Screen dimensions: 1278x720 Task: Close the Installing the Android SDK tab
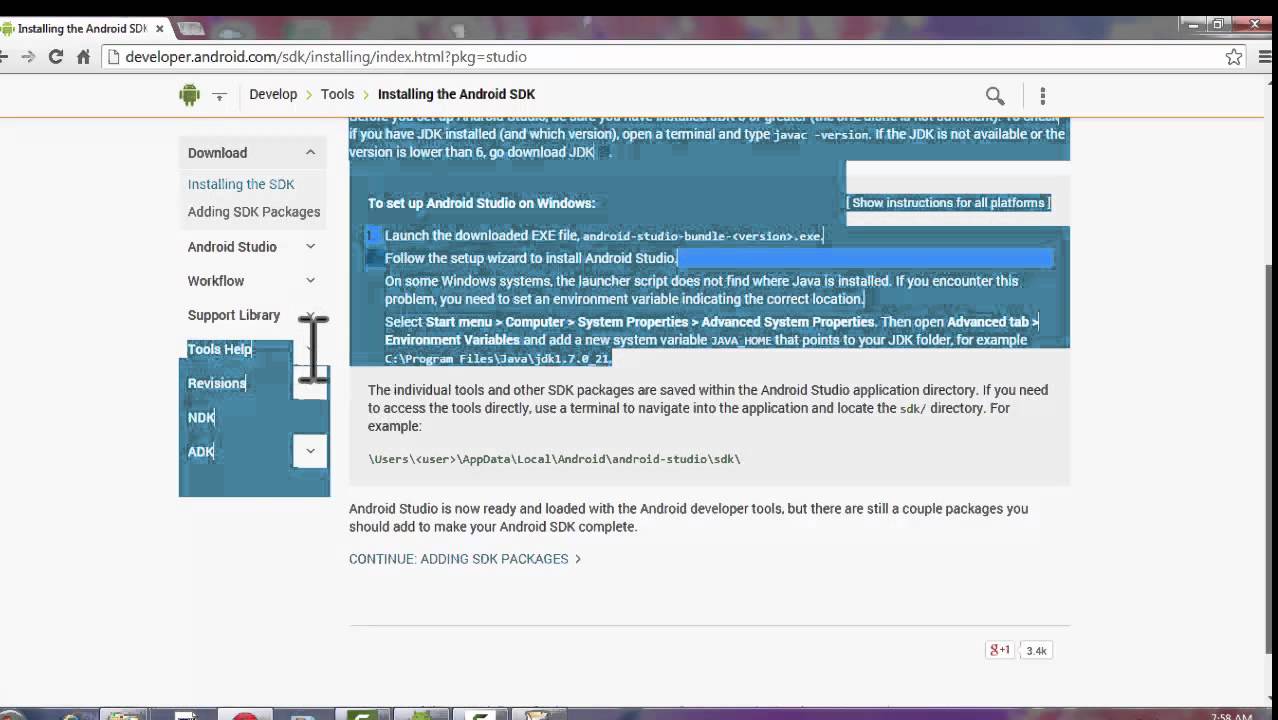pyautogui.click(x=159, y=28)
